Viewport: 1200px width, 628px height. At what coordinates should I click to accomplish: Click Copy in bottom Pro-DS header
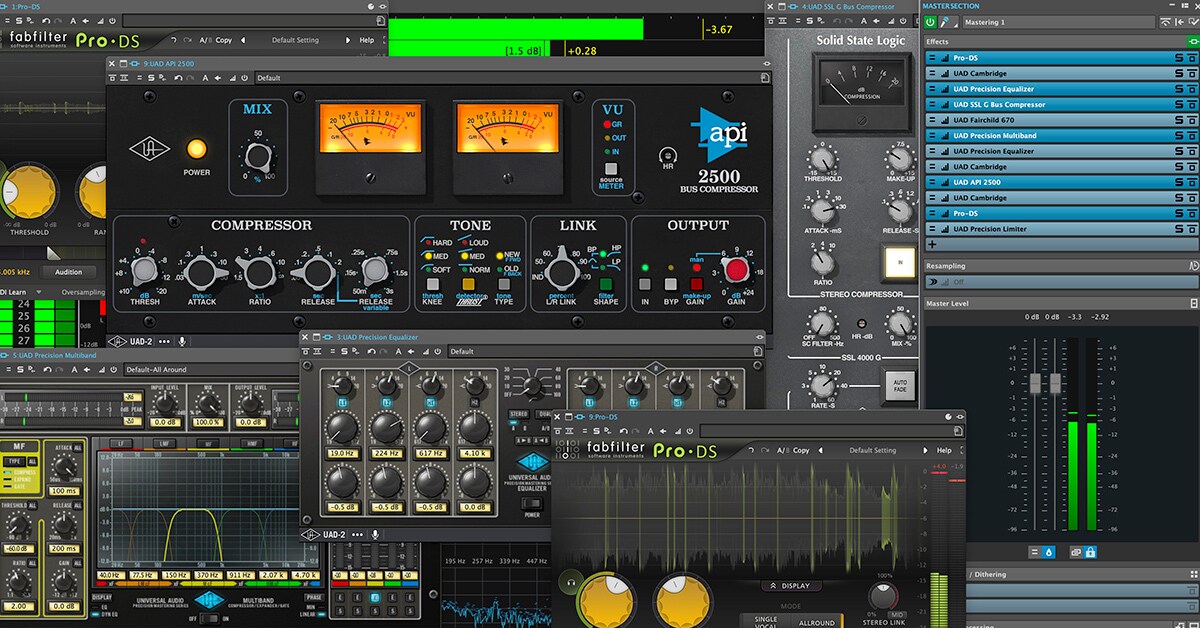tap(801, 451)
